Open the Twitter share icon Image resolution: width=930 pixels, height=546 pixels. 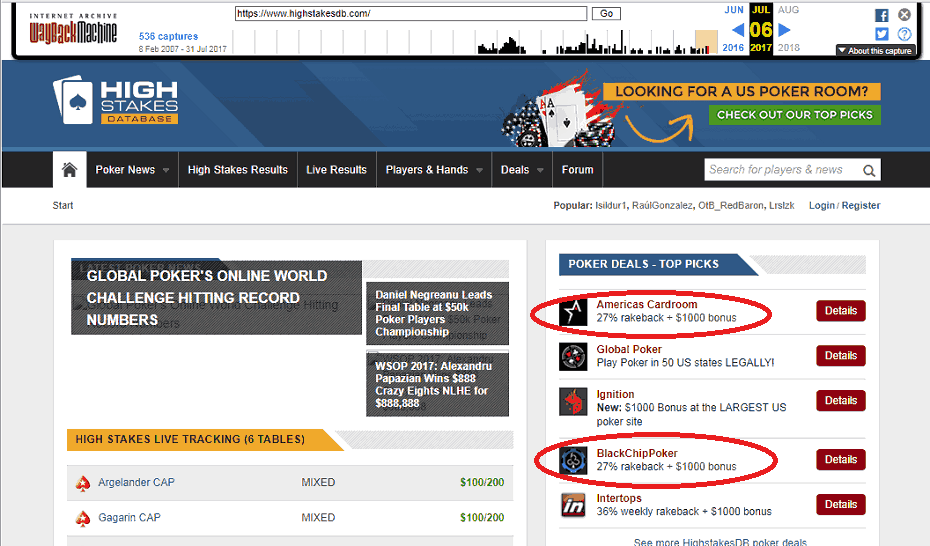click(881, 34)
